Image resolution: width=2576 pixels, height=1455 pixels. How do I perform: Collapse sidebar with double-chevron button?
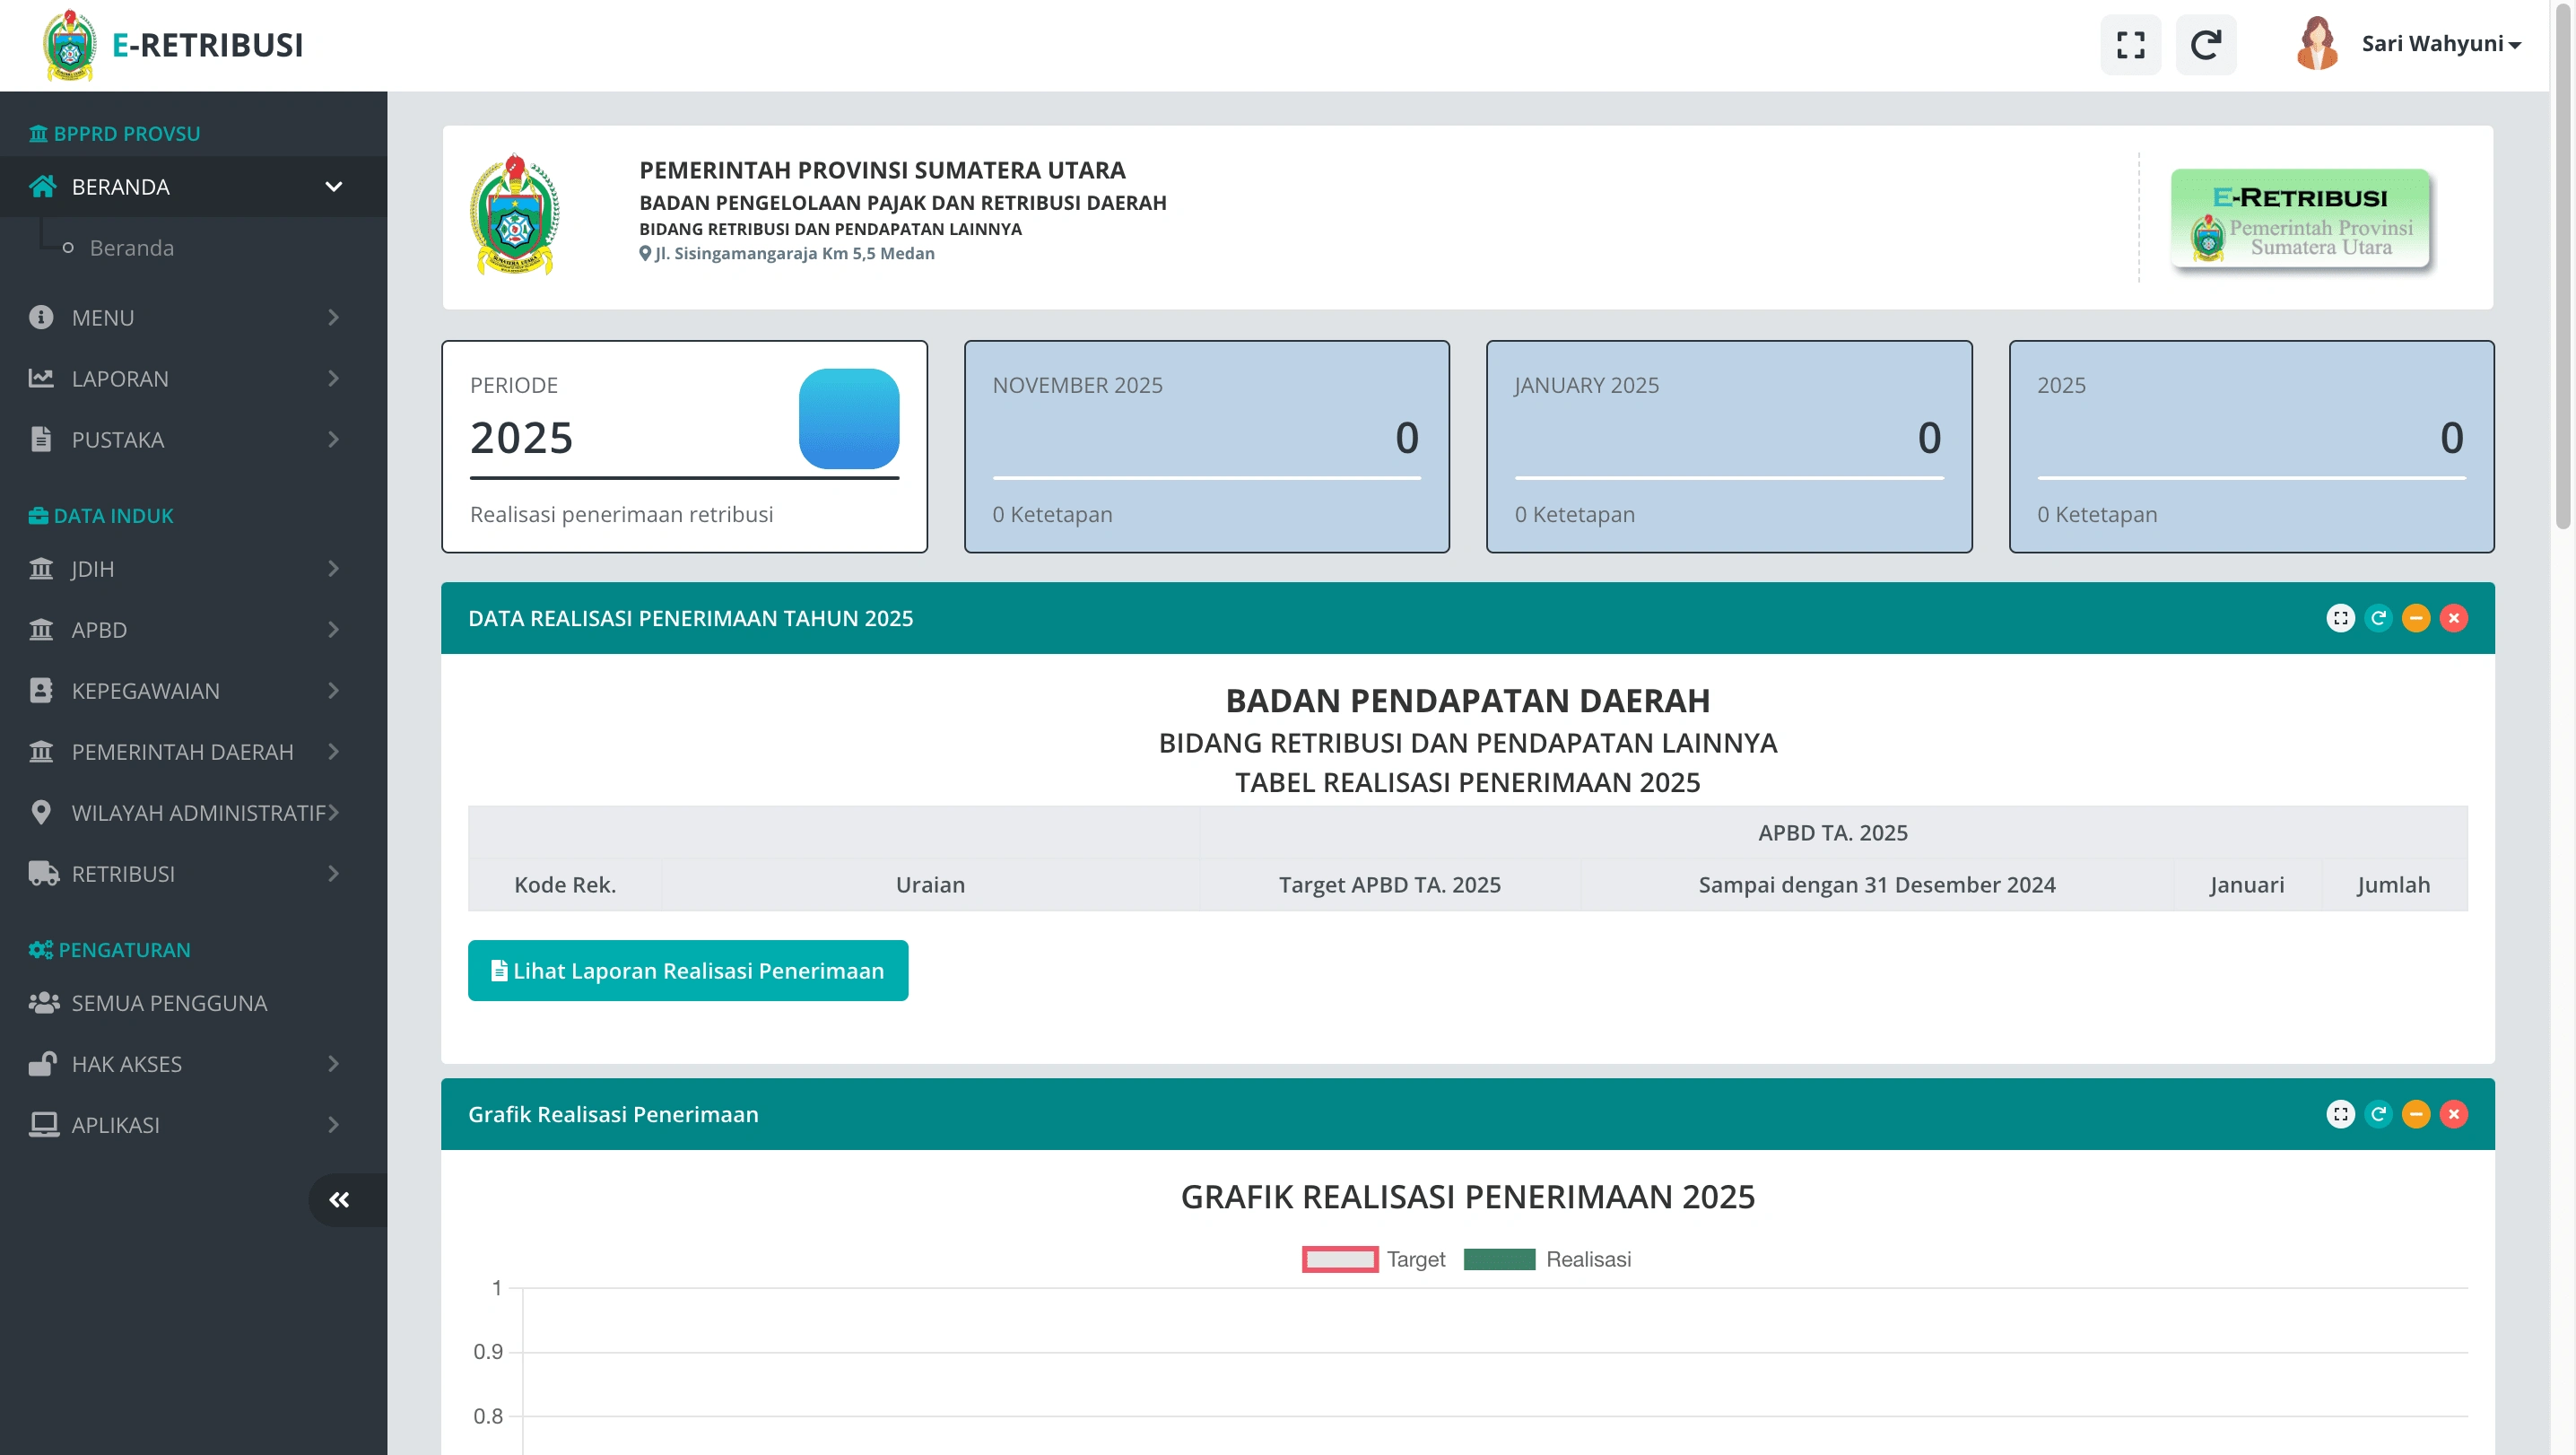pos(340,1199)
